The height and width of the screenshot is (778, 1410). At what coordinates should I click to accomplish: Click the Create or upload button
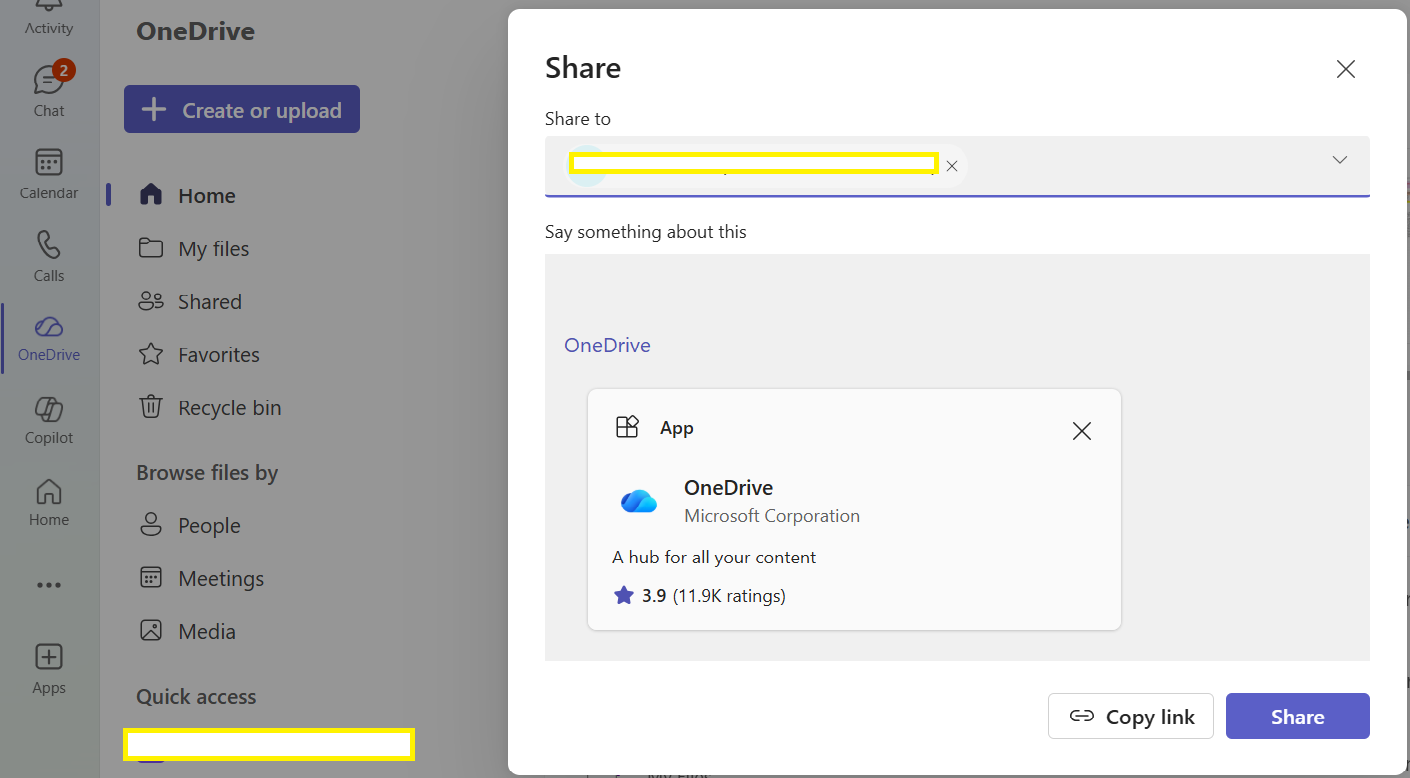242,109
